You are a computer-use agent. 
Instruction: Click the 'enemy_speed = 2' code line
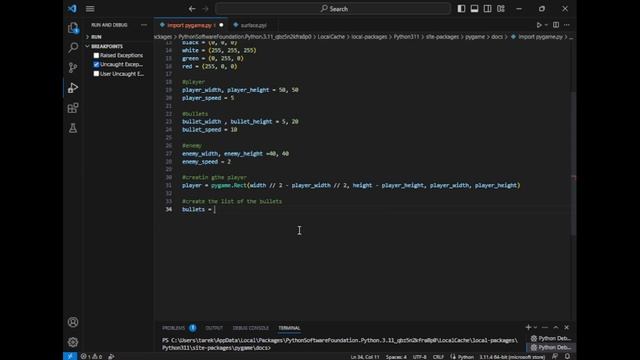206,162
